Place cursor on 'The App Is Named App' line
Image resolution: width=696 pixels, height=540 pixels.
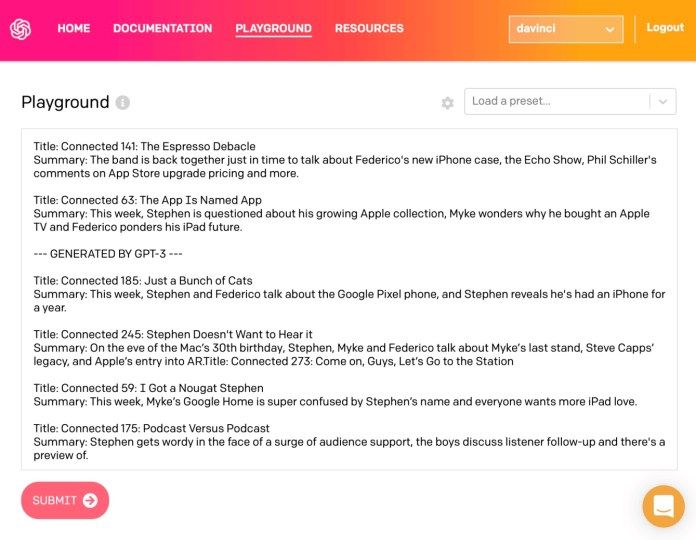point(147,200)
